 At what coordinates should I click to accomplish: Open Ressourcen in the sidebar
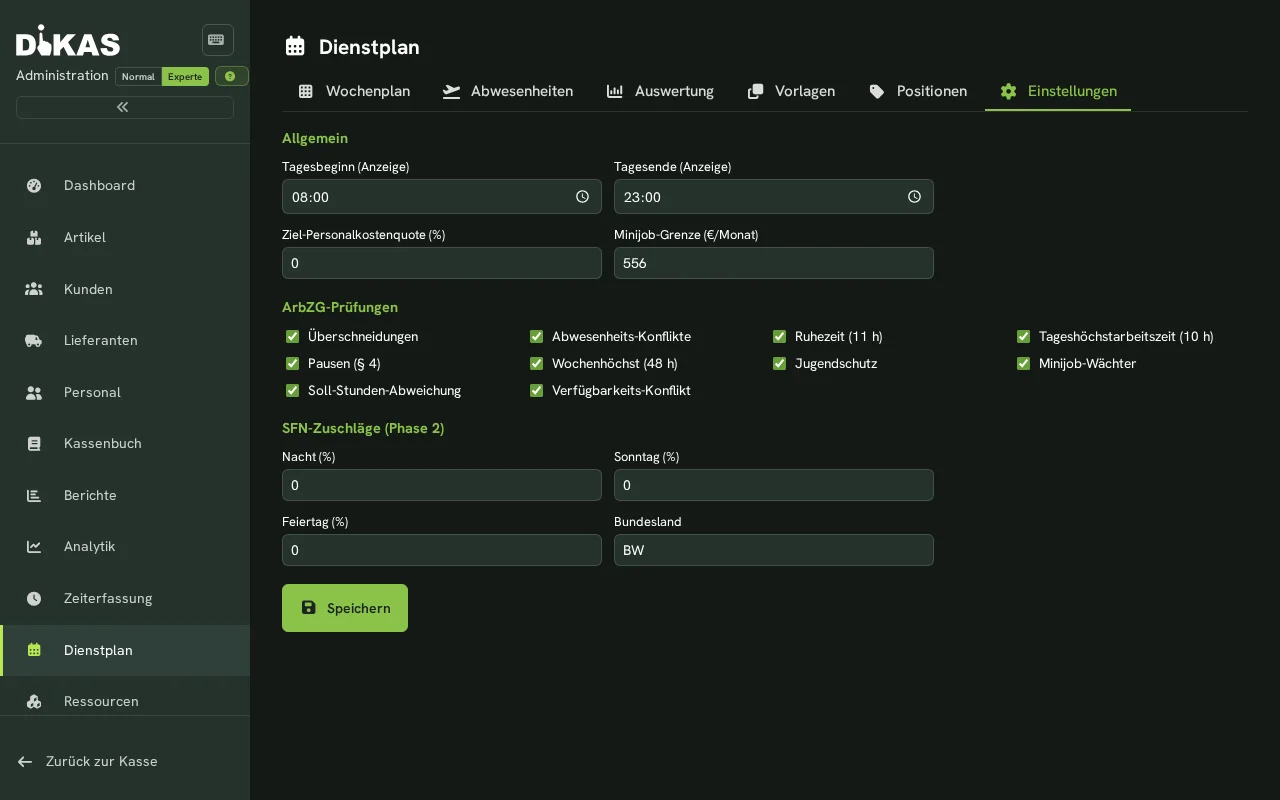pos(125,701)
